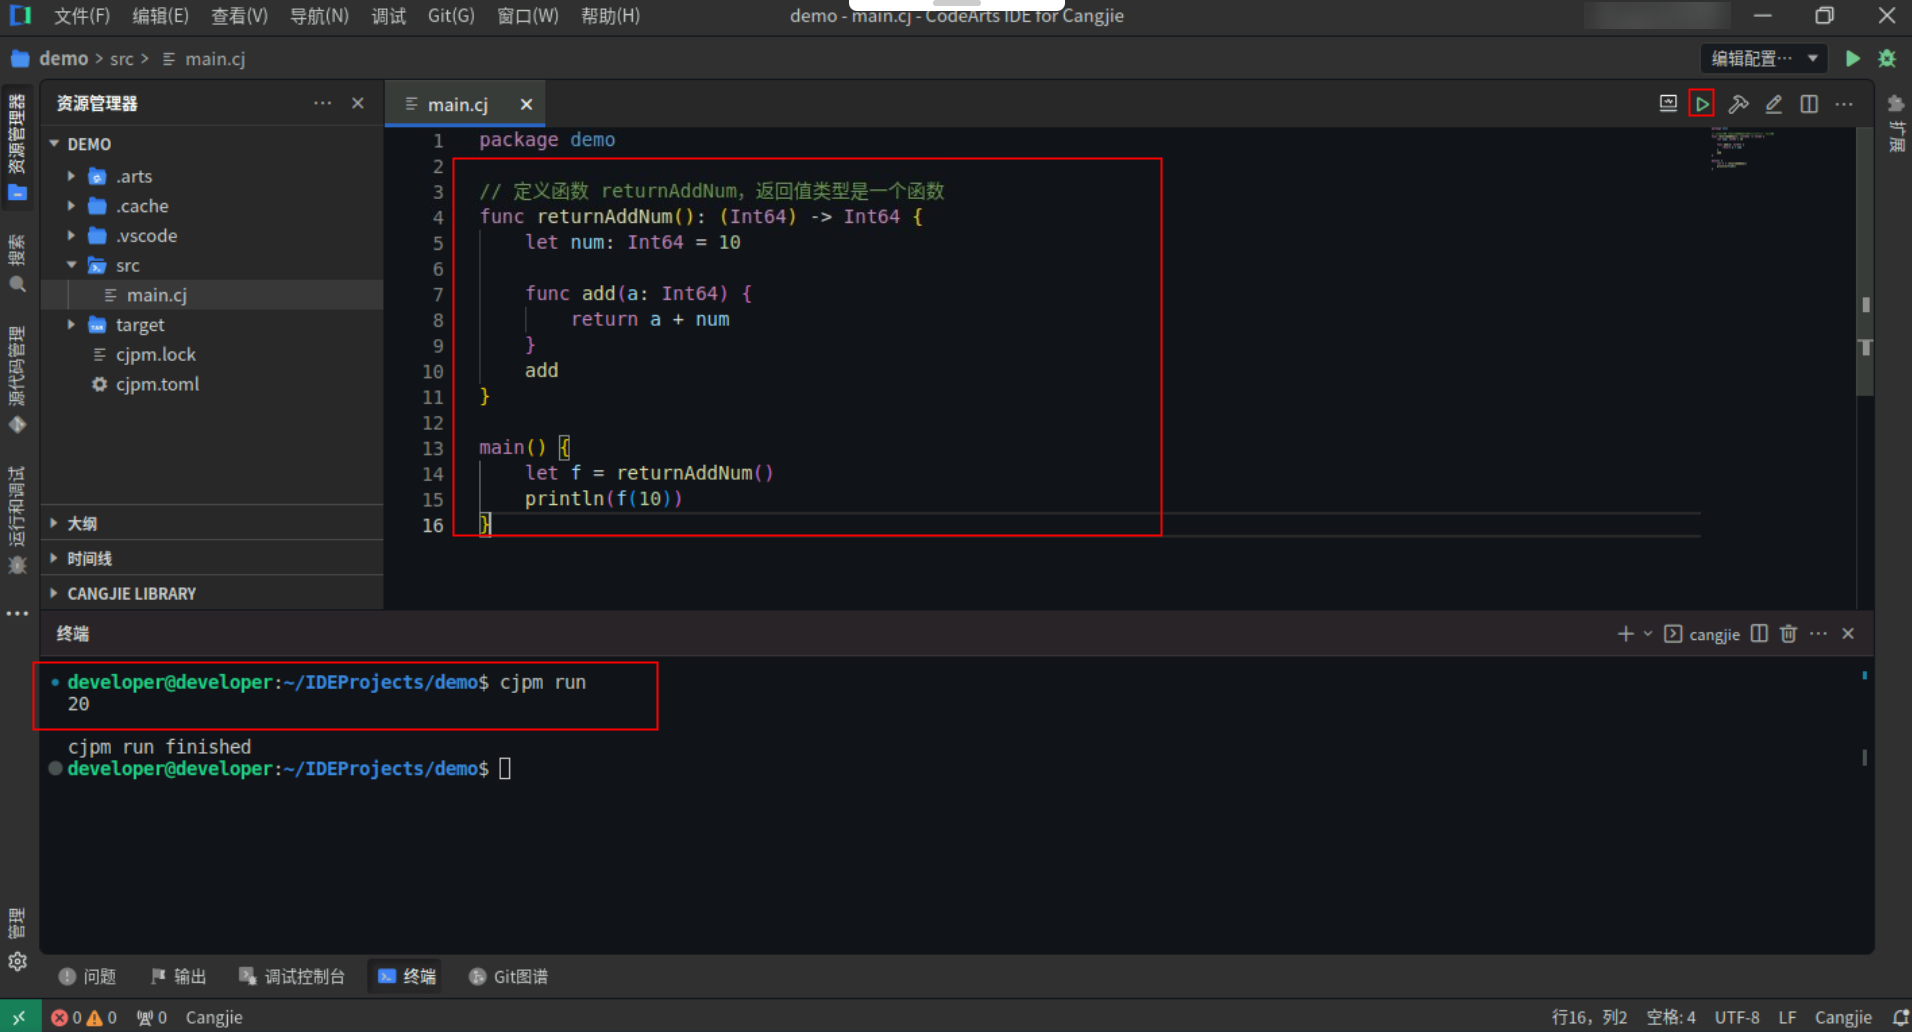Change file encoding via UTF-8 status item

click(x=1737, y=1017)
